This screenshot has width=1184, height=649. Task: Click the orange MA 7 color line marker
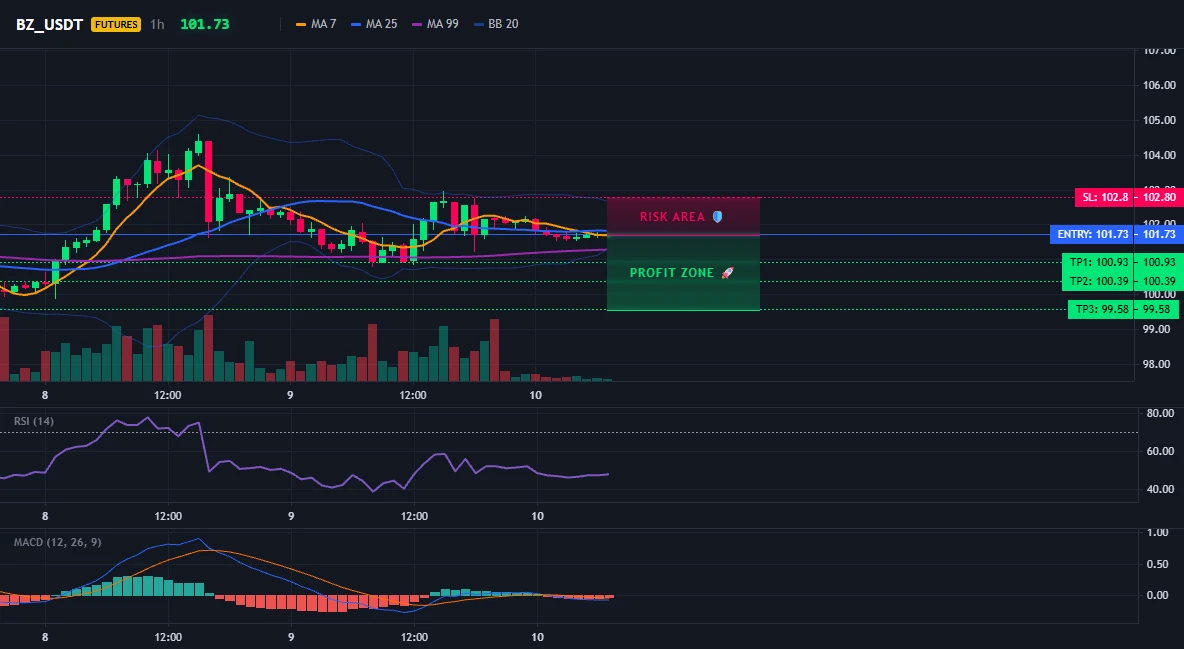coord(301,24)
